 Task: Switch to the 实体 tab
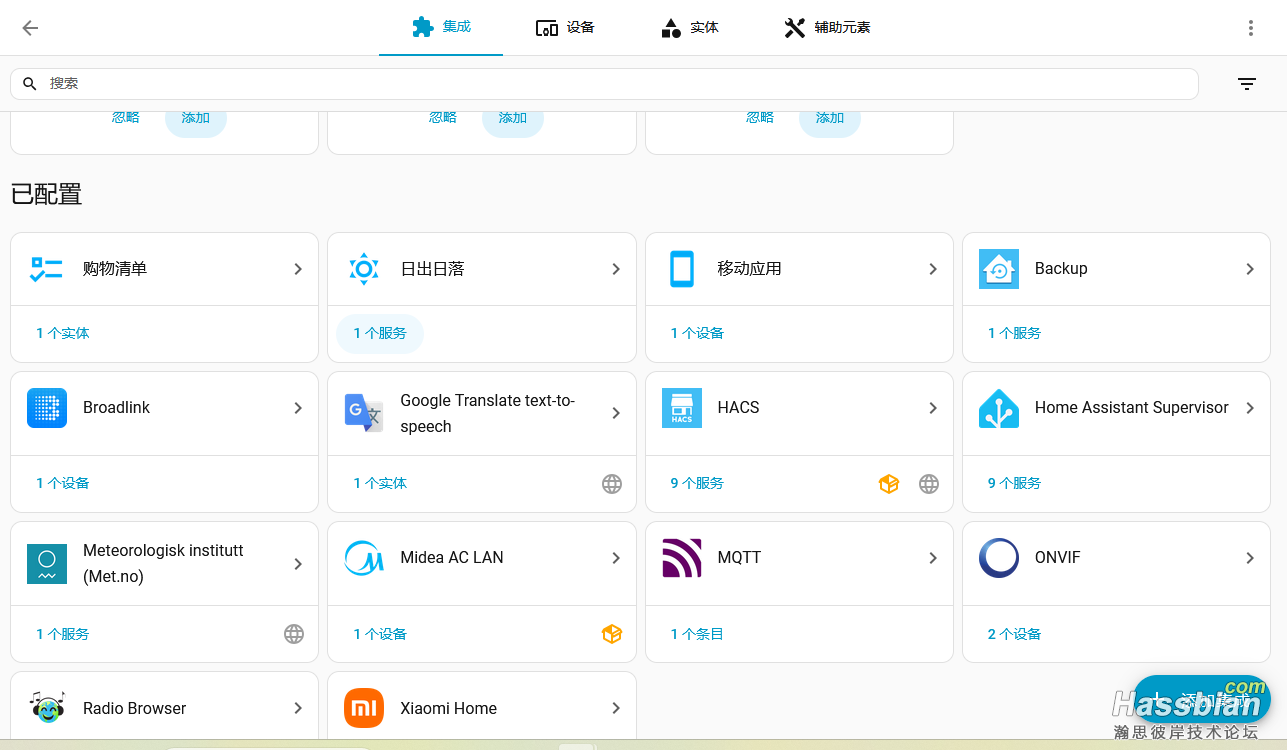pyautogui.click(x=690, y=28)
